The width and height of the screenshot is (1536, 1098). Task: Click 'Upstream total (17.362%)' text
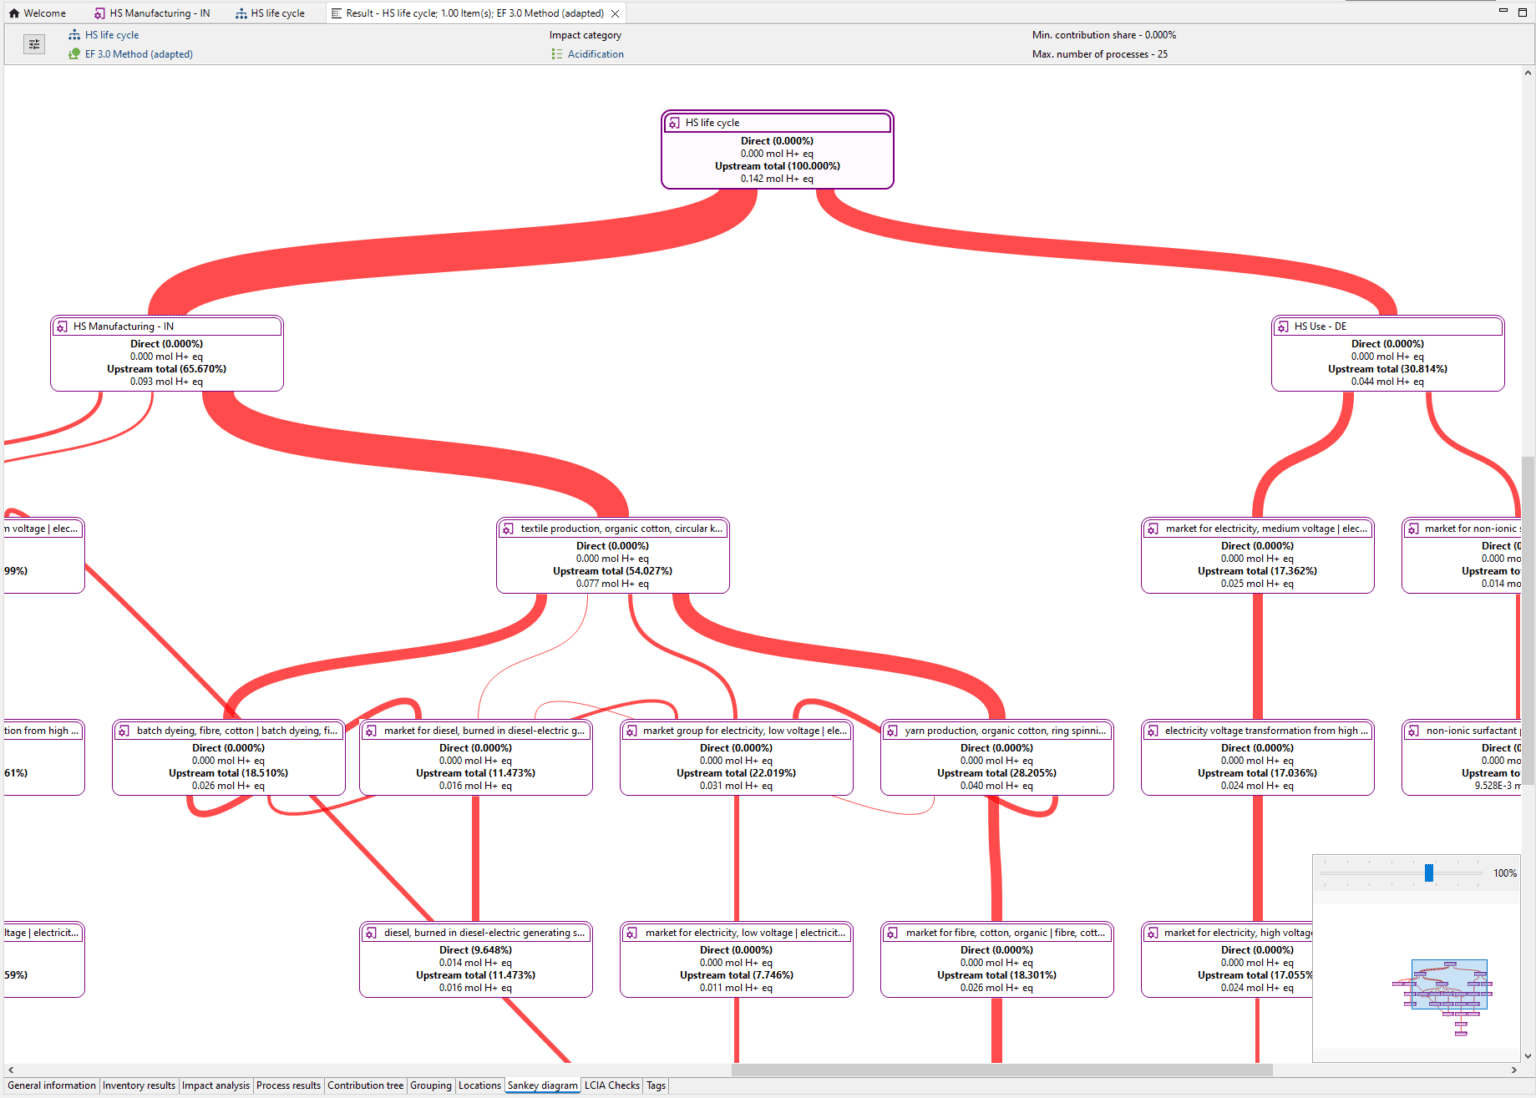(x=1258, y=571)
